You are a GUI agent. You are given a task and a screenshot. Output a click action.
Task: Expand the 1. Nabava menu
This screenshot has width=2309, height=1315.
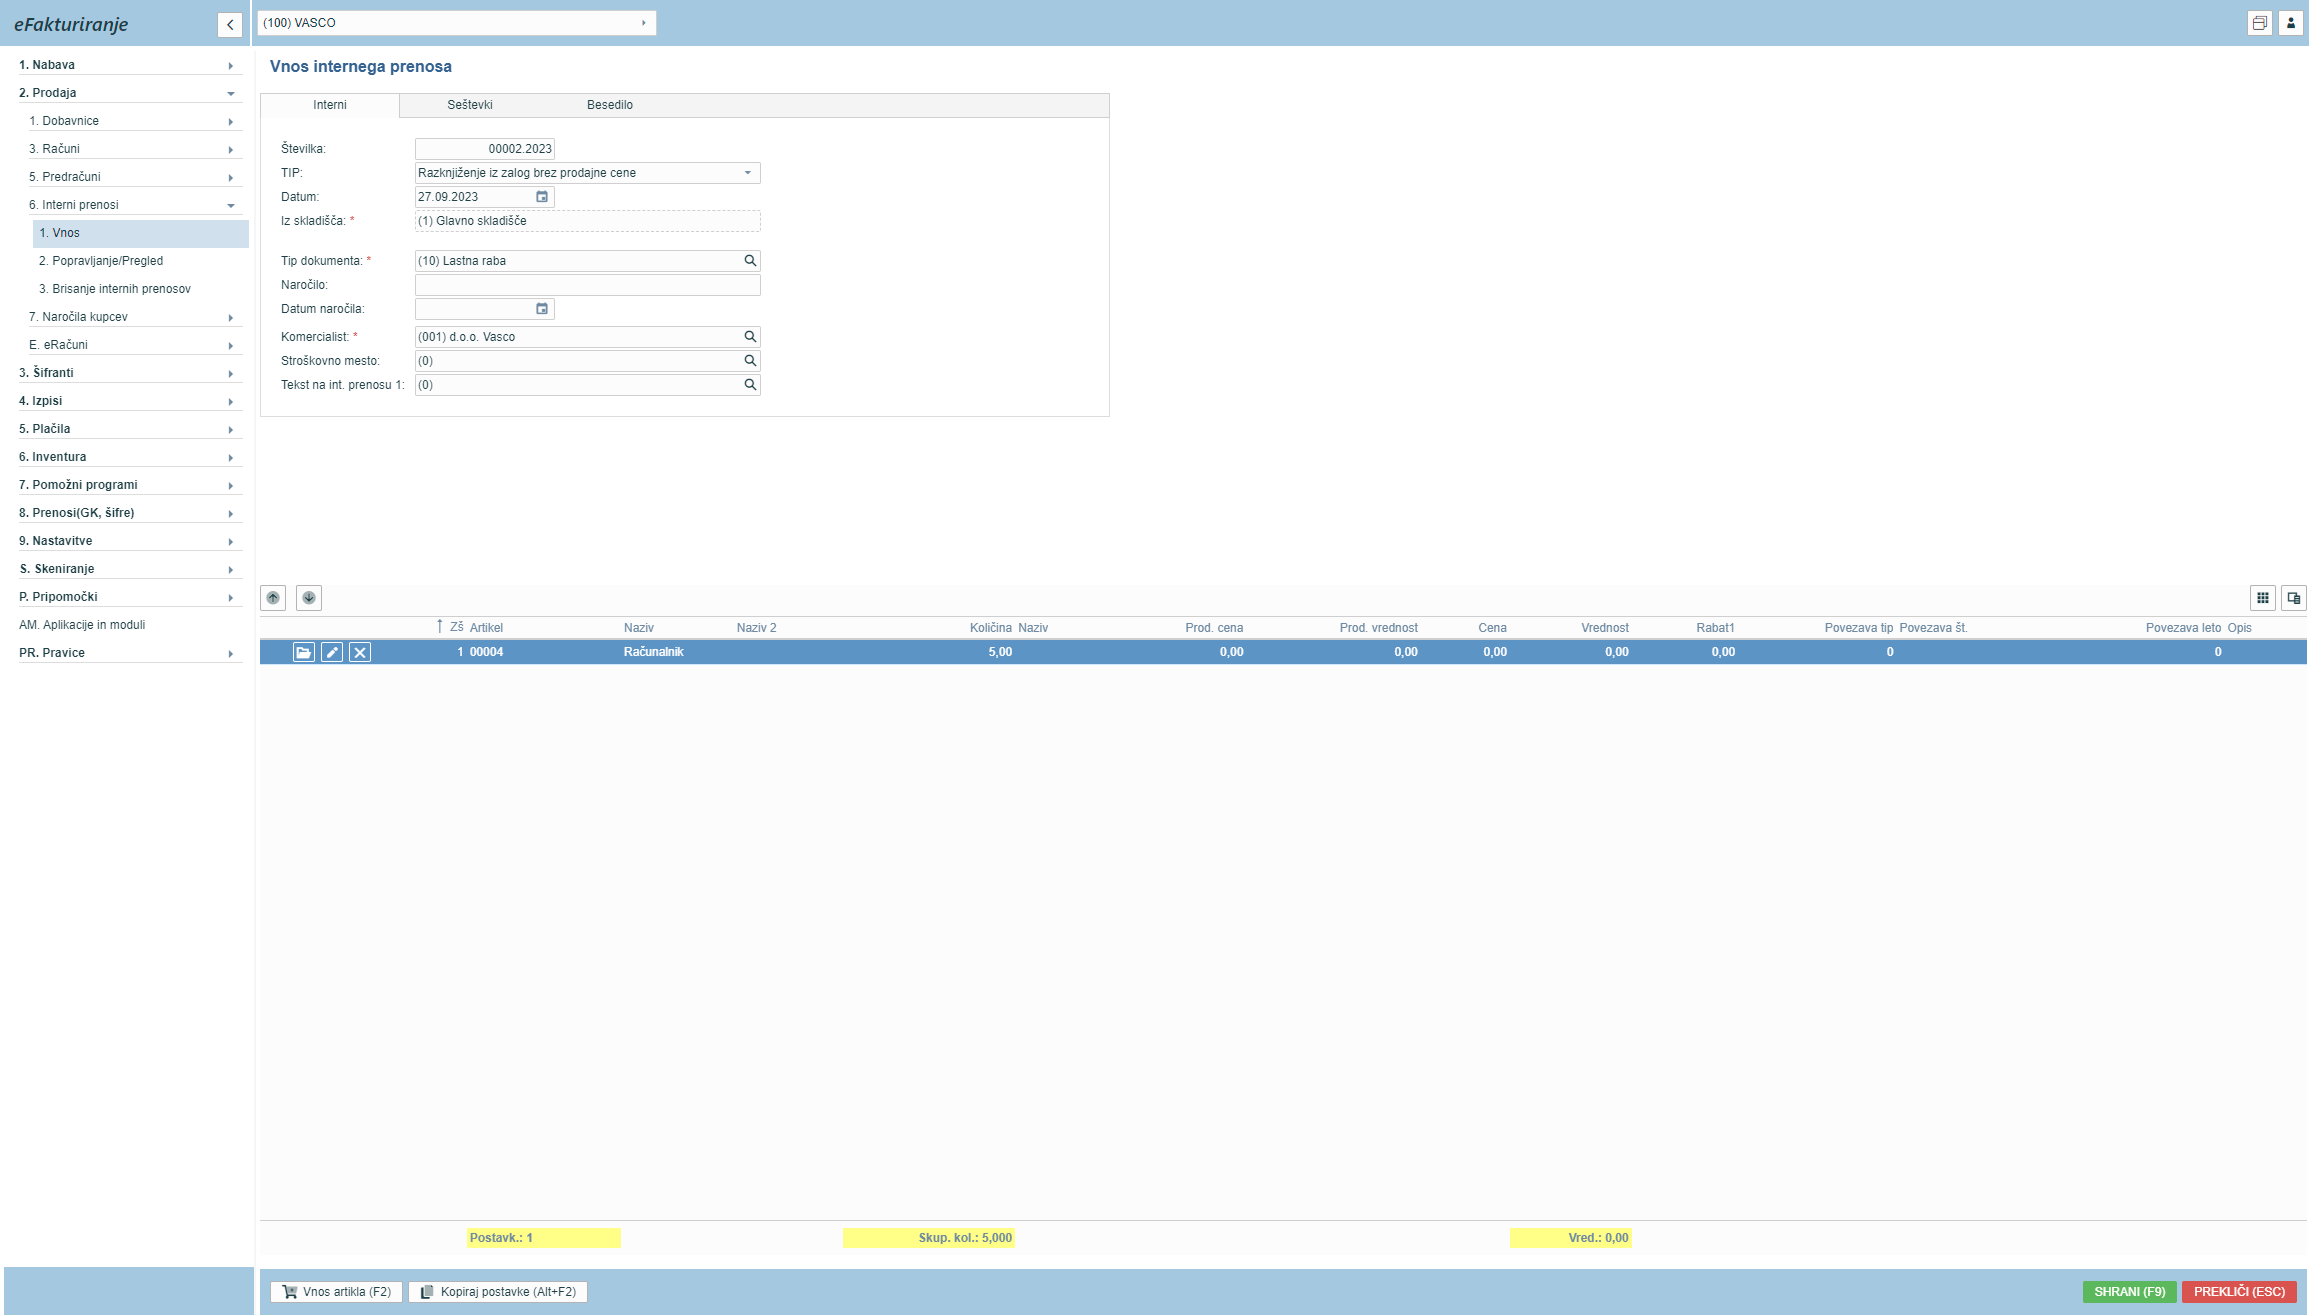[x=130, y=65]
